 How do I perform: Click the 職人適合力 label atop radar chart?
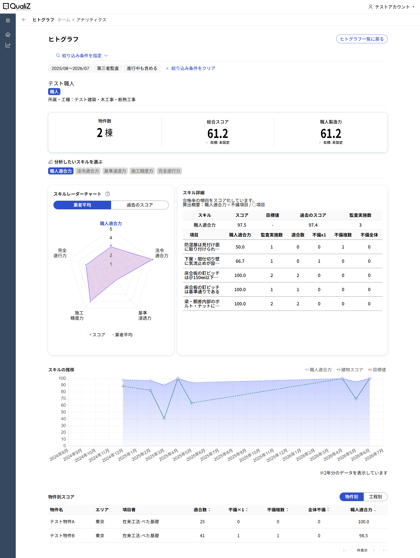111,223
